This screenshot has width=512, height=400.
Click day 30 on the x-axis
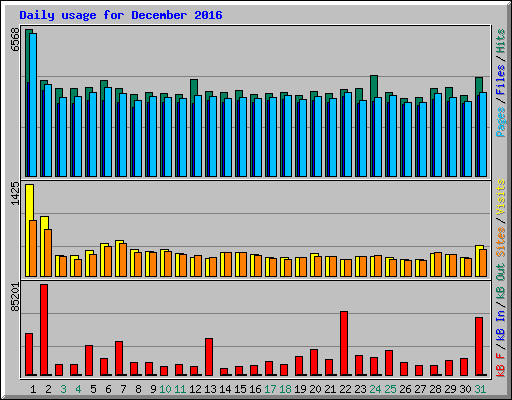point(465,389)
